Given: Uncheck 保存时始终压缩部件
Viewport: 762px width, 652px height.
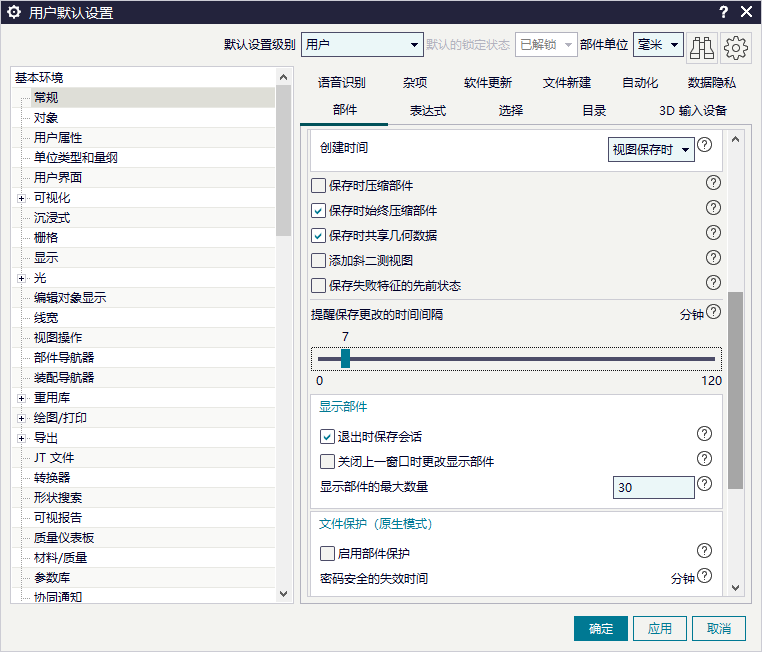Looking at the screenshot, I should click(318, 210).
